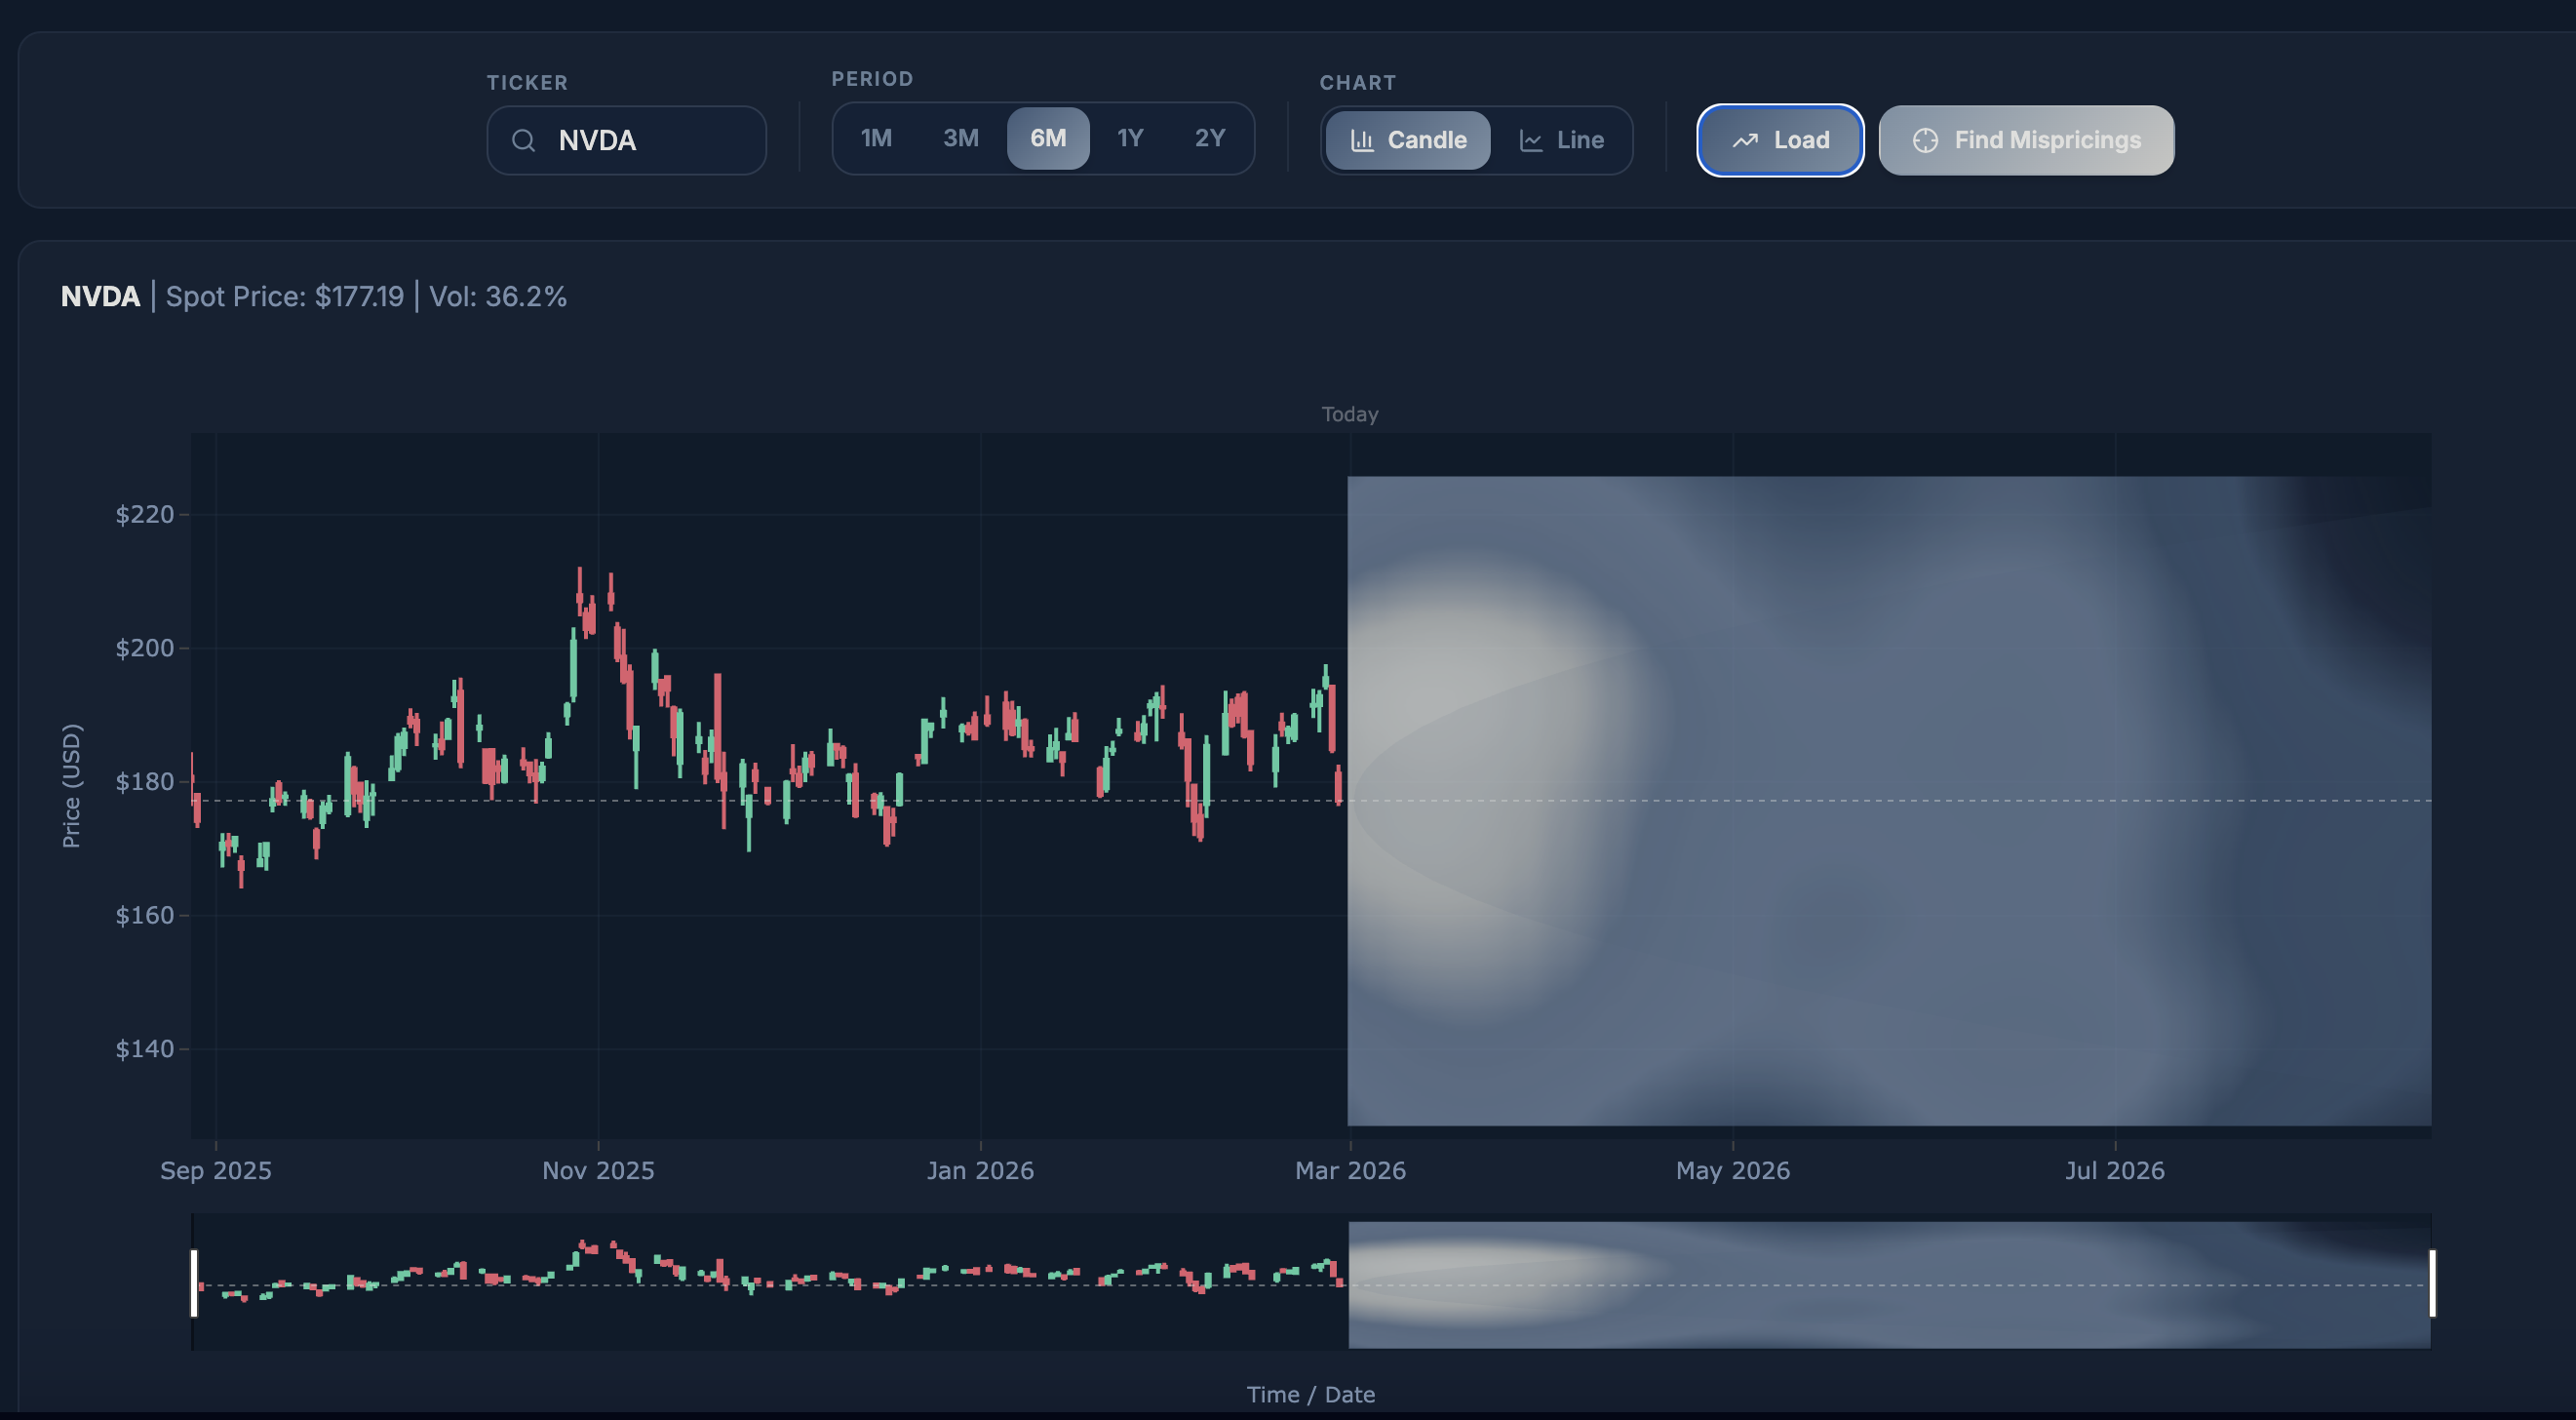The width and height of the screenshot is (2576, 1420).
Task: Select the 3M period option
Action: tap(960, 138)
